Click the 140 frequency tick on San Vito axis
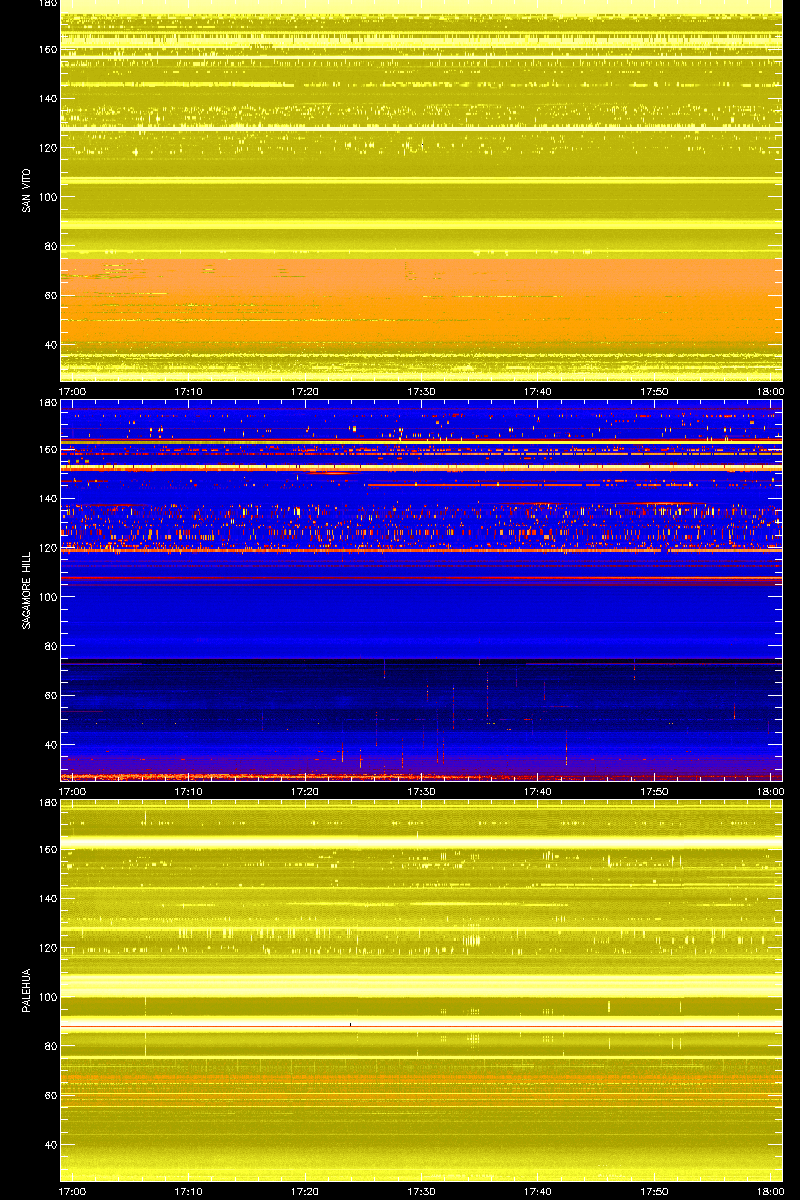800x1200 pixels. [47, 98]
